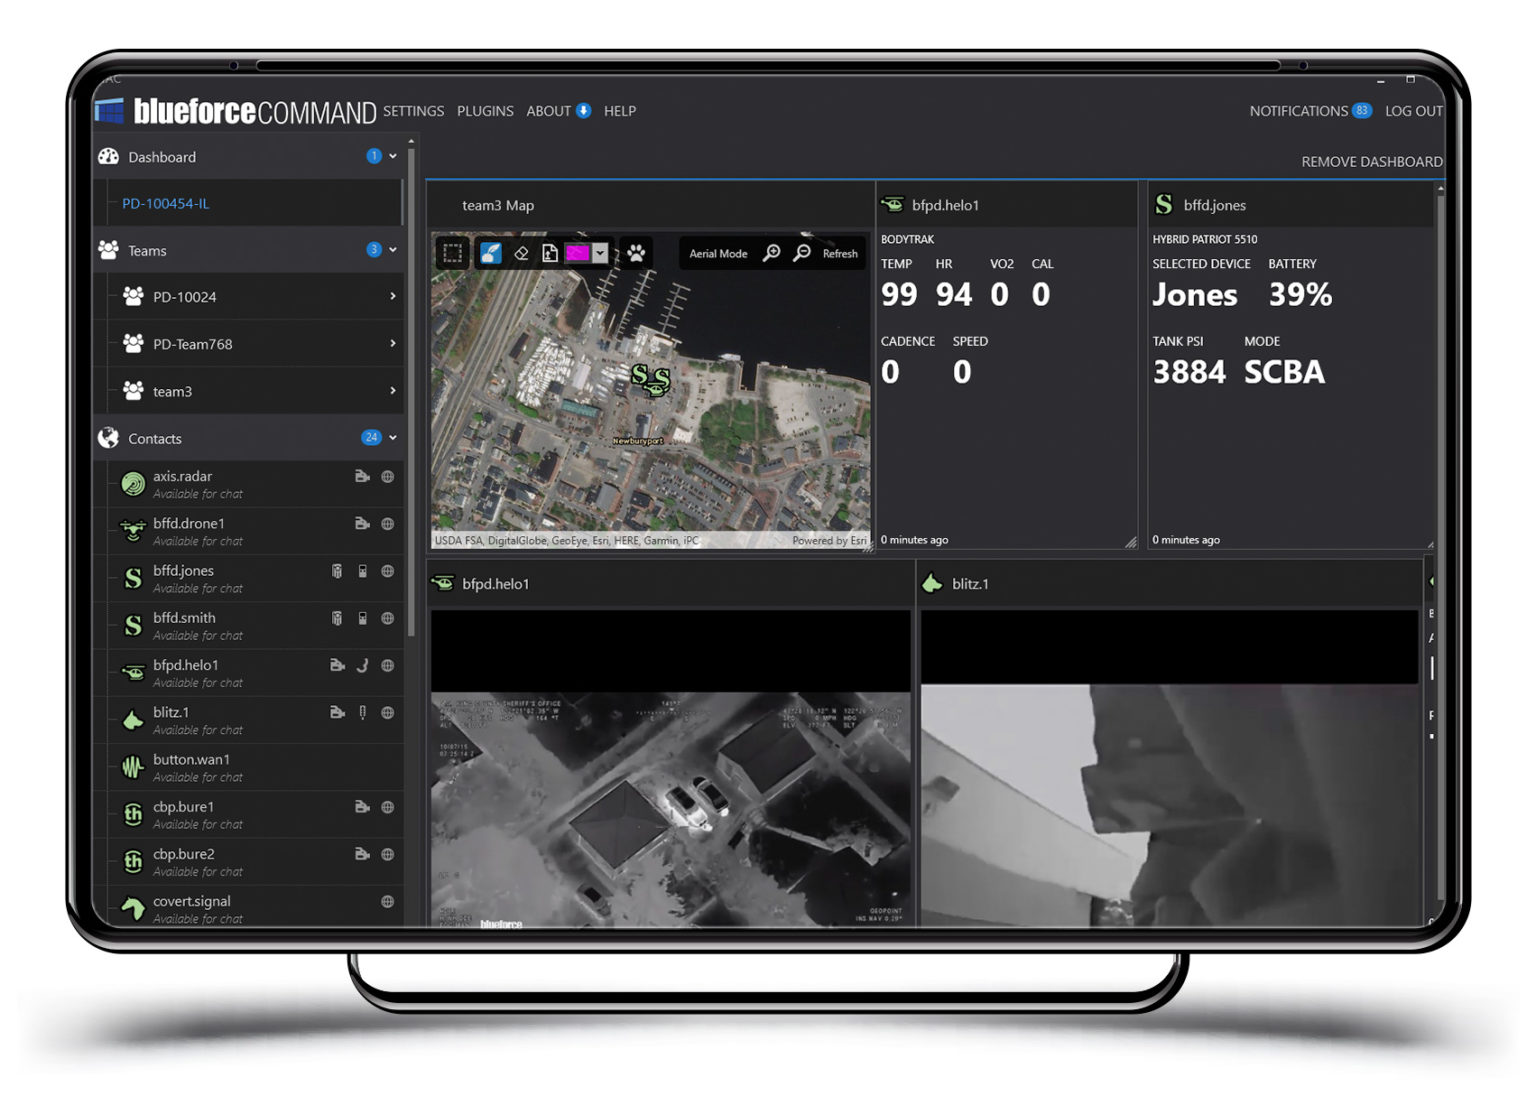1536x1105 pixels.
Task: Zoom in on the team3 map
Action: [x=771, y=253]
